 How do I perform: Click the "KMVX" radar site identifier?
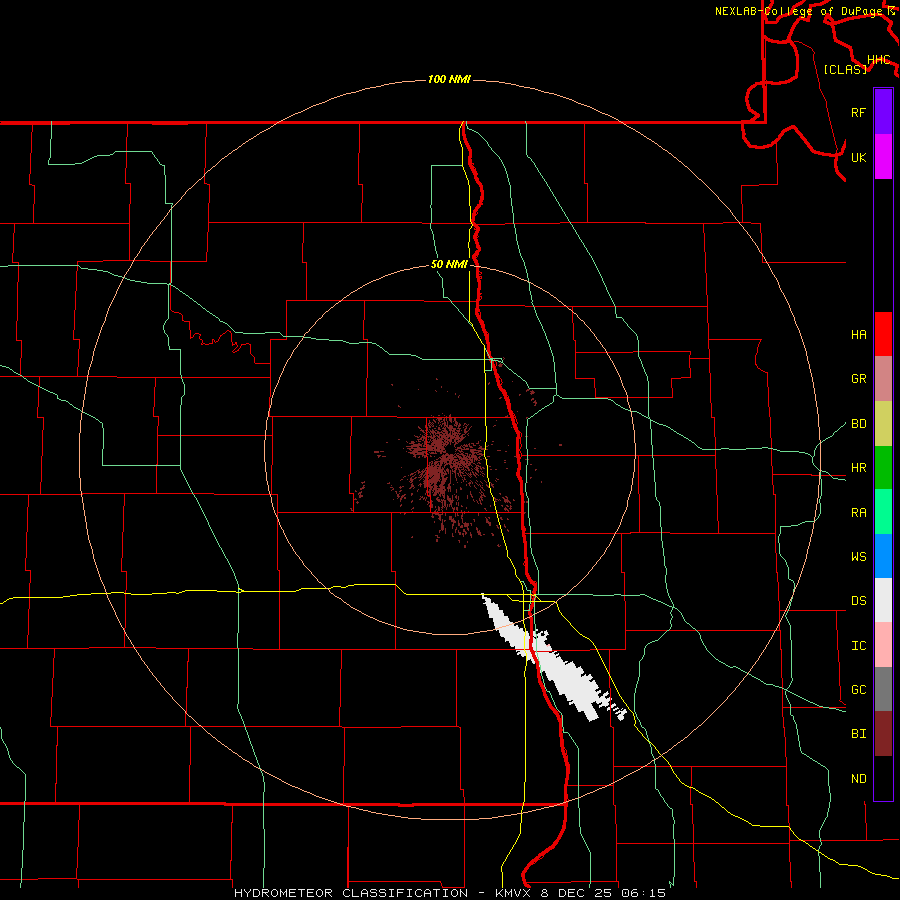point(515,893)
